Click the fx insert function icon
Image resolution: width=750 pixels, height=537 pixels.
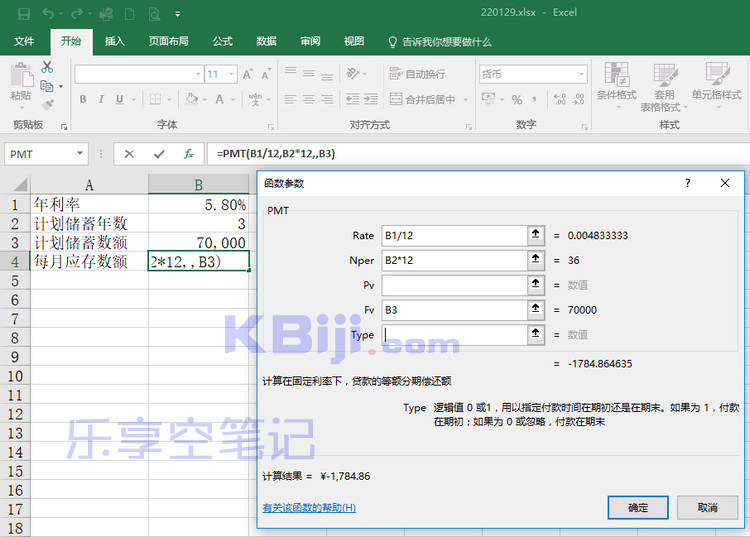tap(189, 154)
